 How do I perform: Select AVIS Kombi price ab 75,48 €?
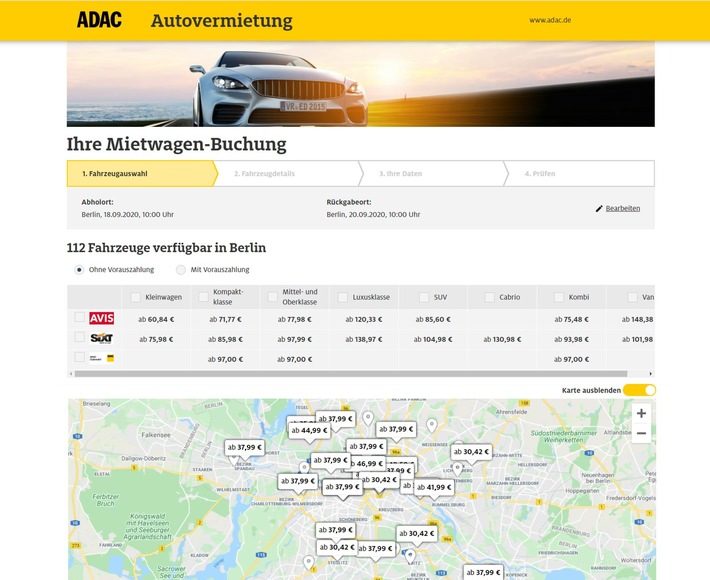click(x=571, y=319)
